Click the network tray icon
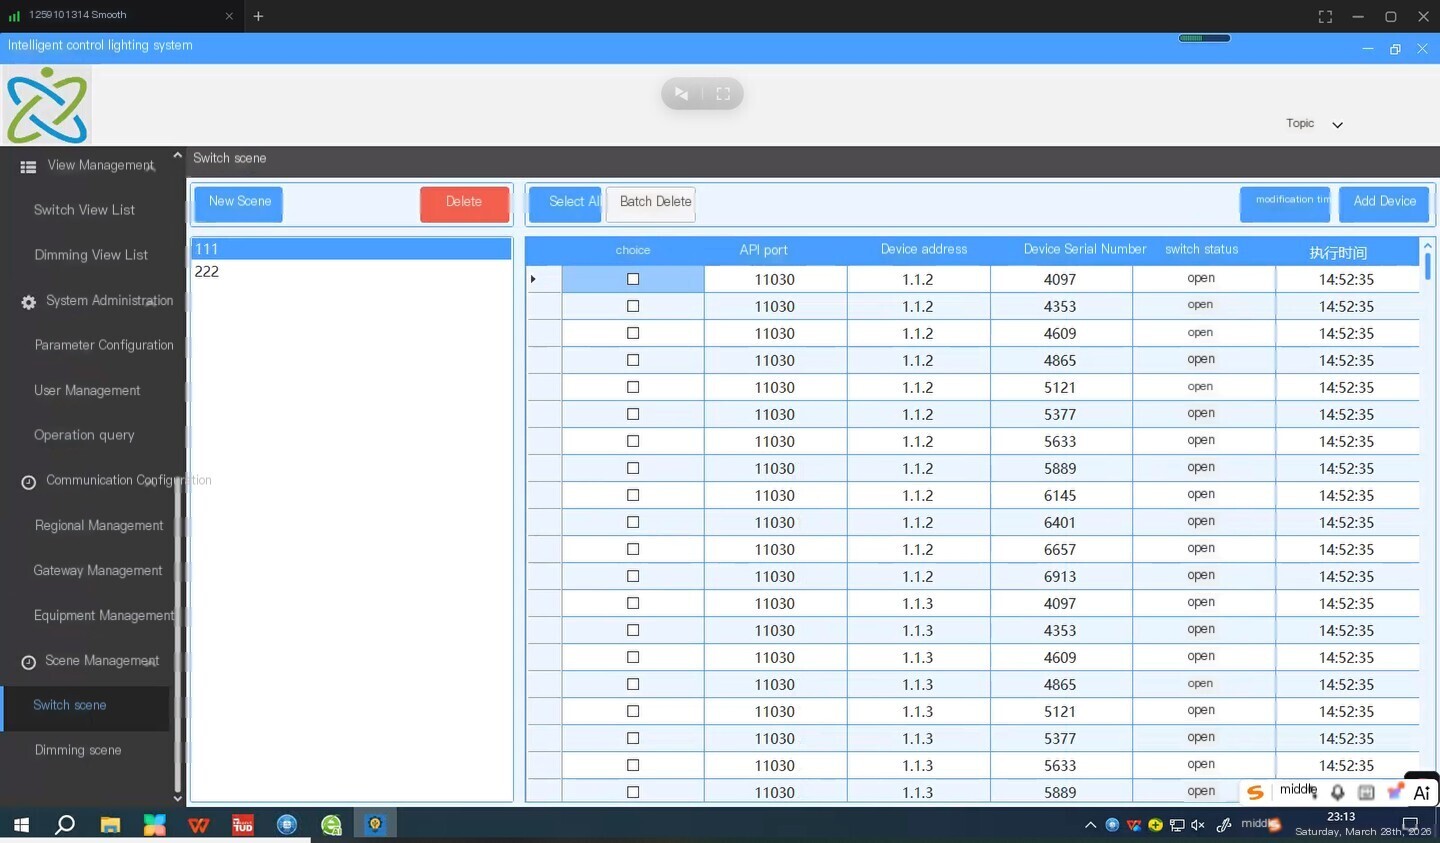This screenshot has height=843, width=1440. tap(1177, 825)
